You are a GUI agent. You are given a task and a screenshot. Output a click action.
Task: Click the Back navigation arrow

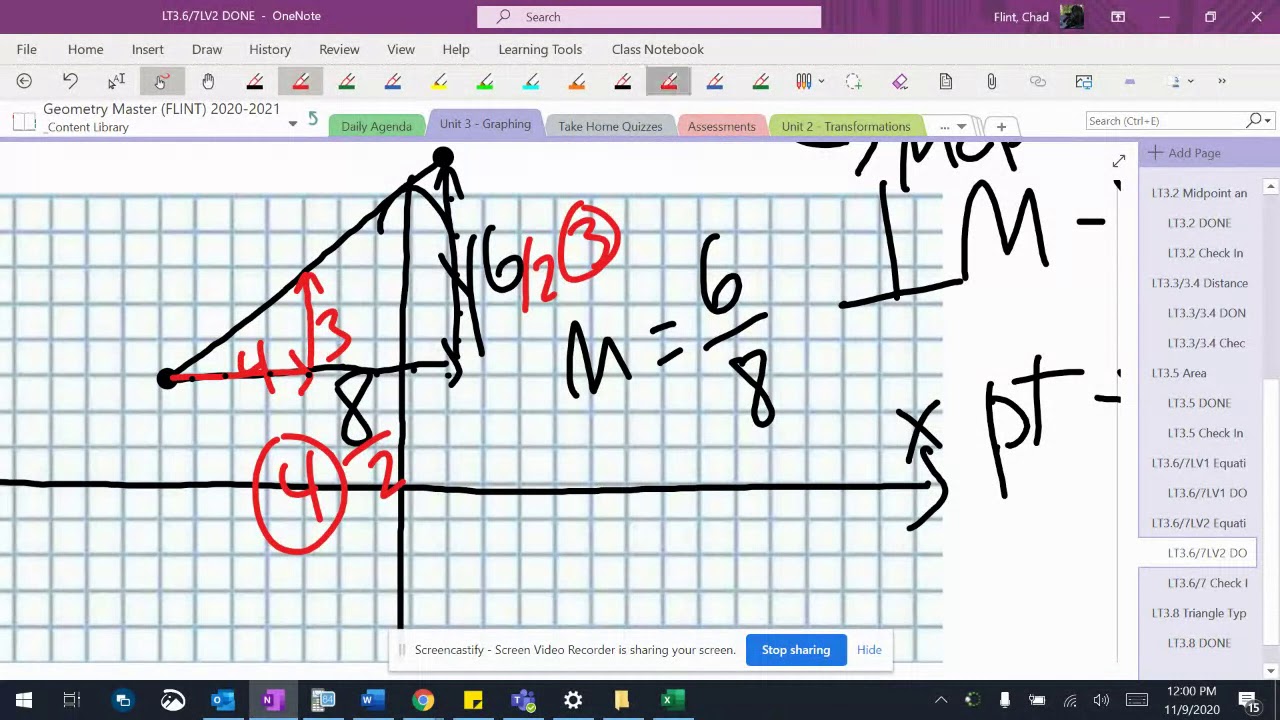click(24, 81)
